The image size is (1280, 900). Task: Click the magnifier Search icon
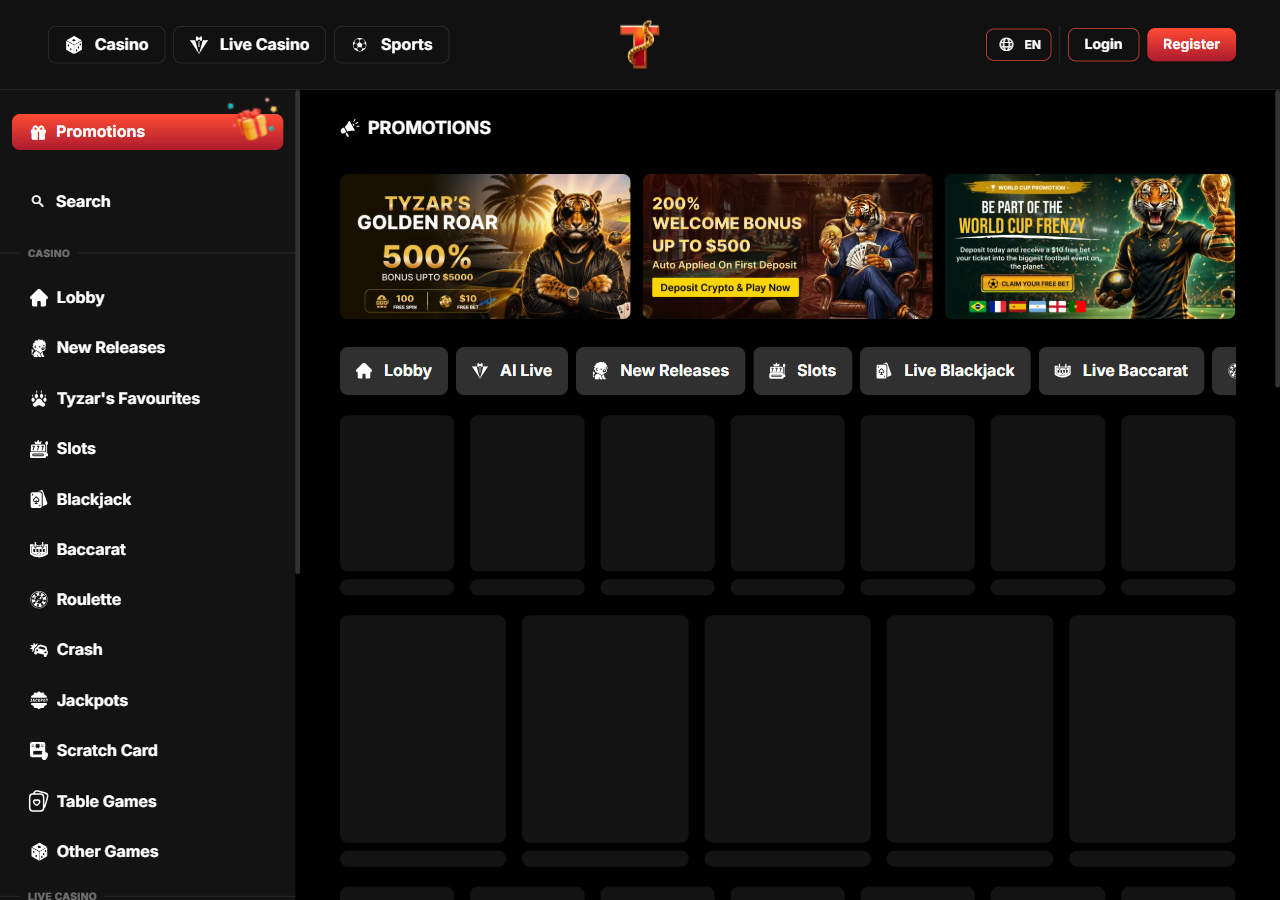38,201
